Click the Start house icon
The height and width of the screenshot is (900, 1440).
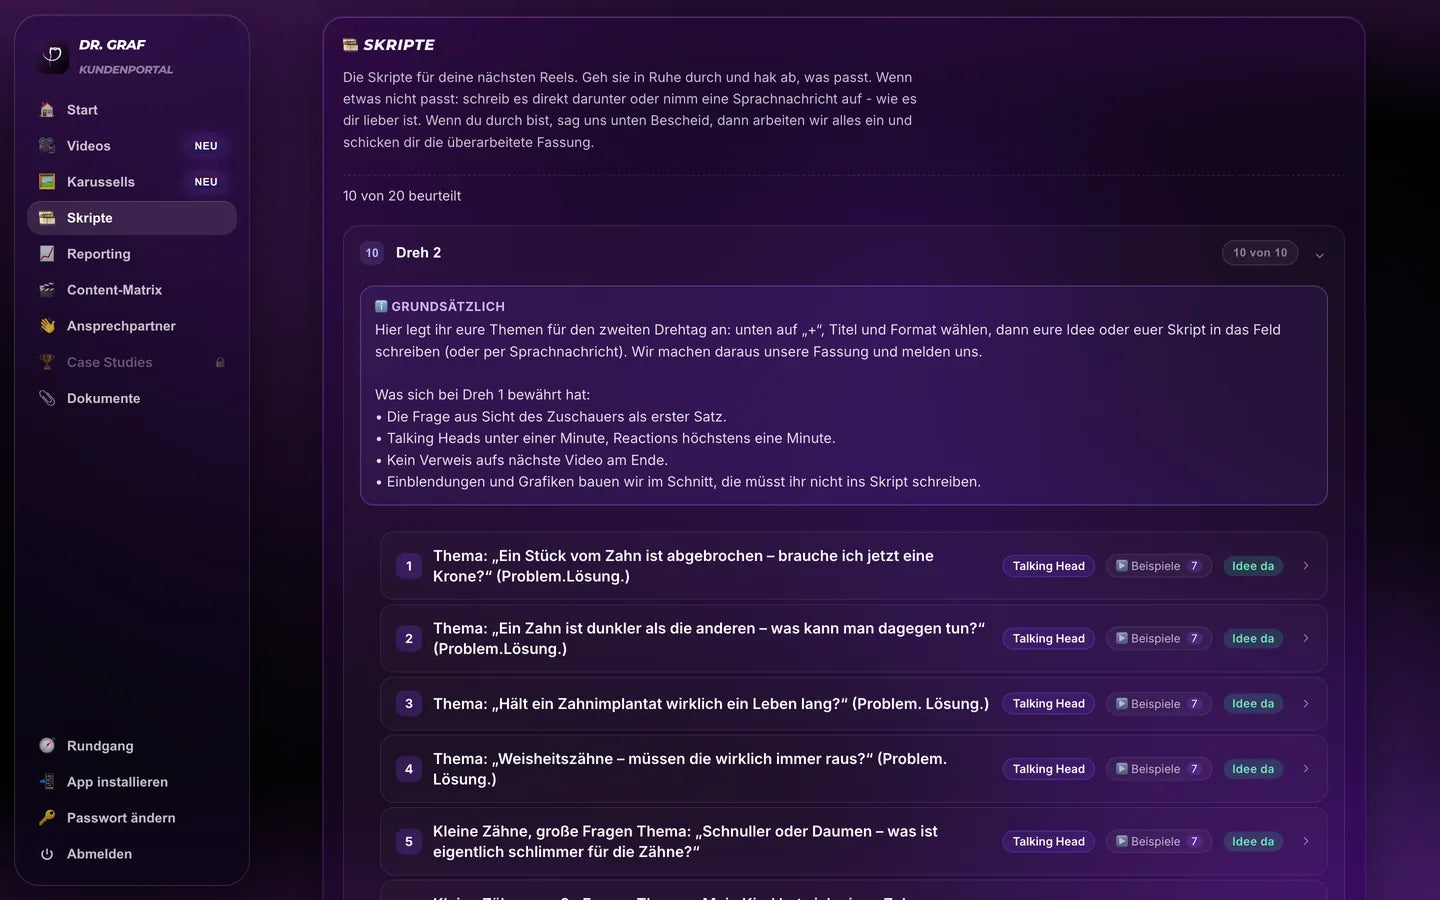pyautogui.click(x=47, y=110)
